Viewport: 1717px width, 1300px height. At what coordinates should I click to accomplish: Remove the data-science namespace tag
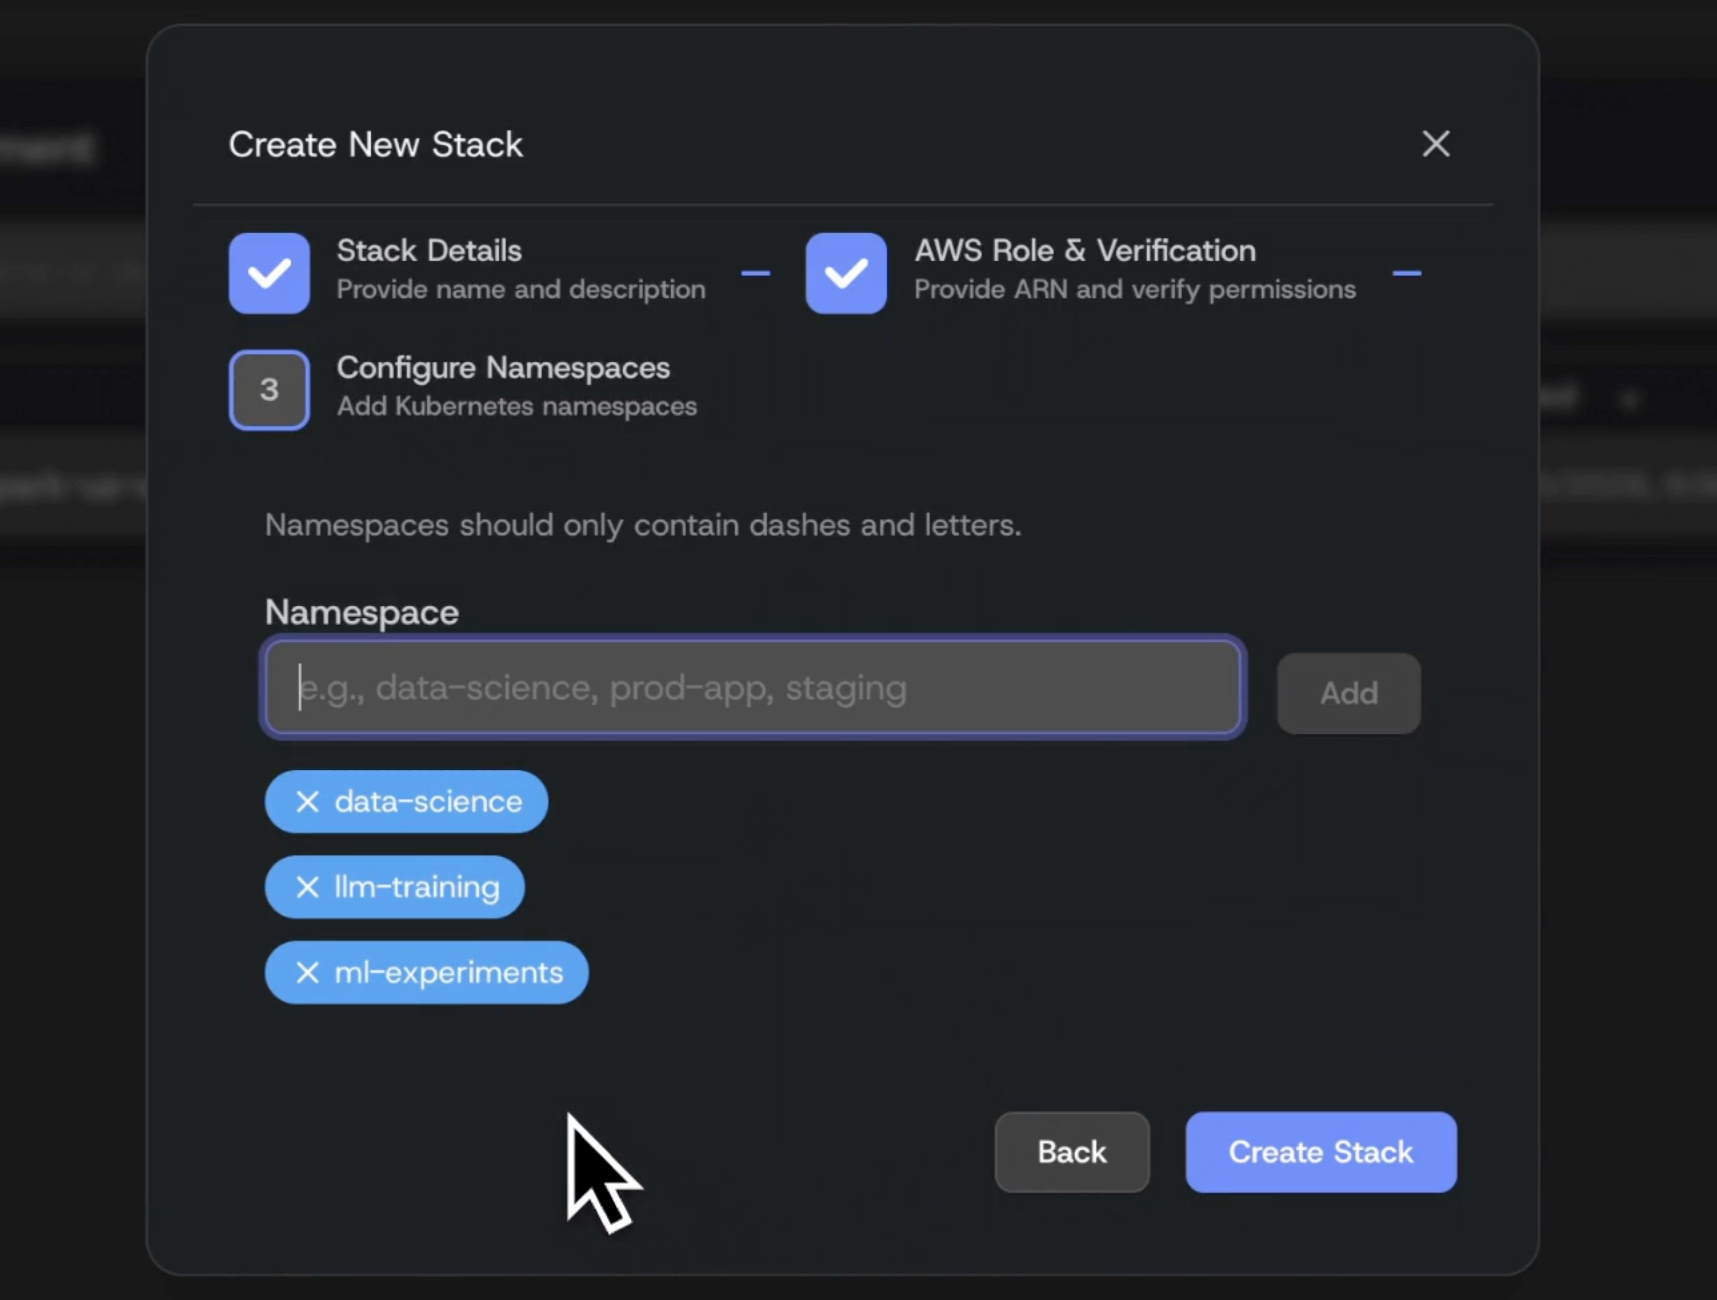pos(306,801)
